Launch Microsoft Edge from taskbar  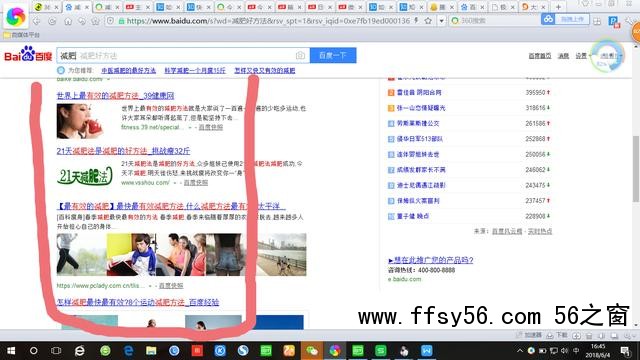pyautogui.click(x=128, y=351)
